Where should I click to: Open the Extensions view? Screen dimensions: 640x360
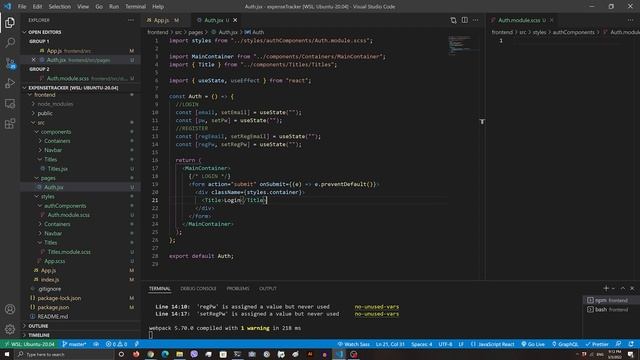click(10, 124)
